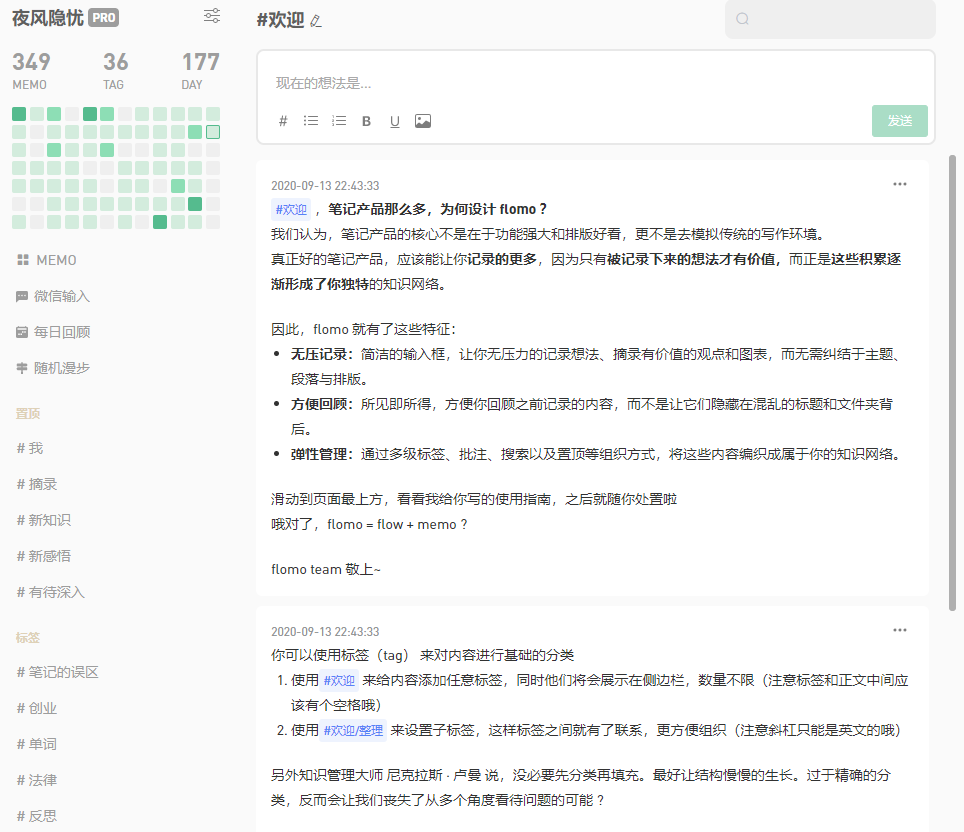This screenshot has width=964, height=832.
Task: Click the 发送 send button
Action: 899,121
